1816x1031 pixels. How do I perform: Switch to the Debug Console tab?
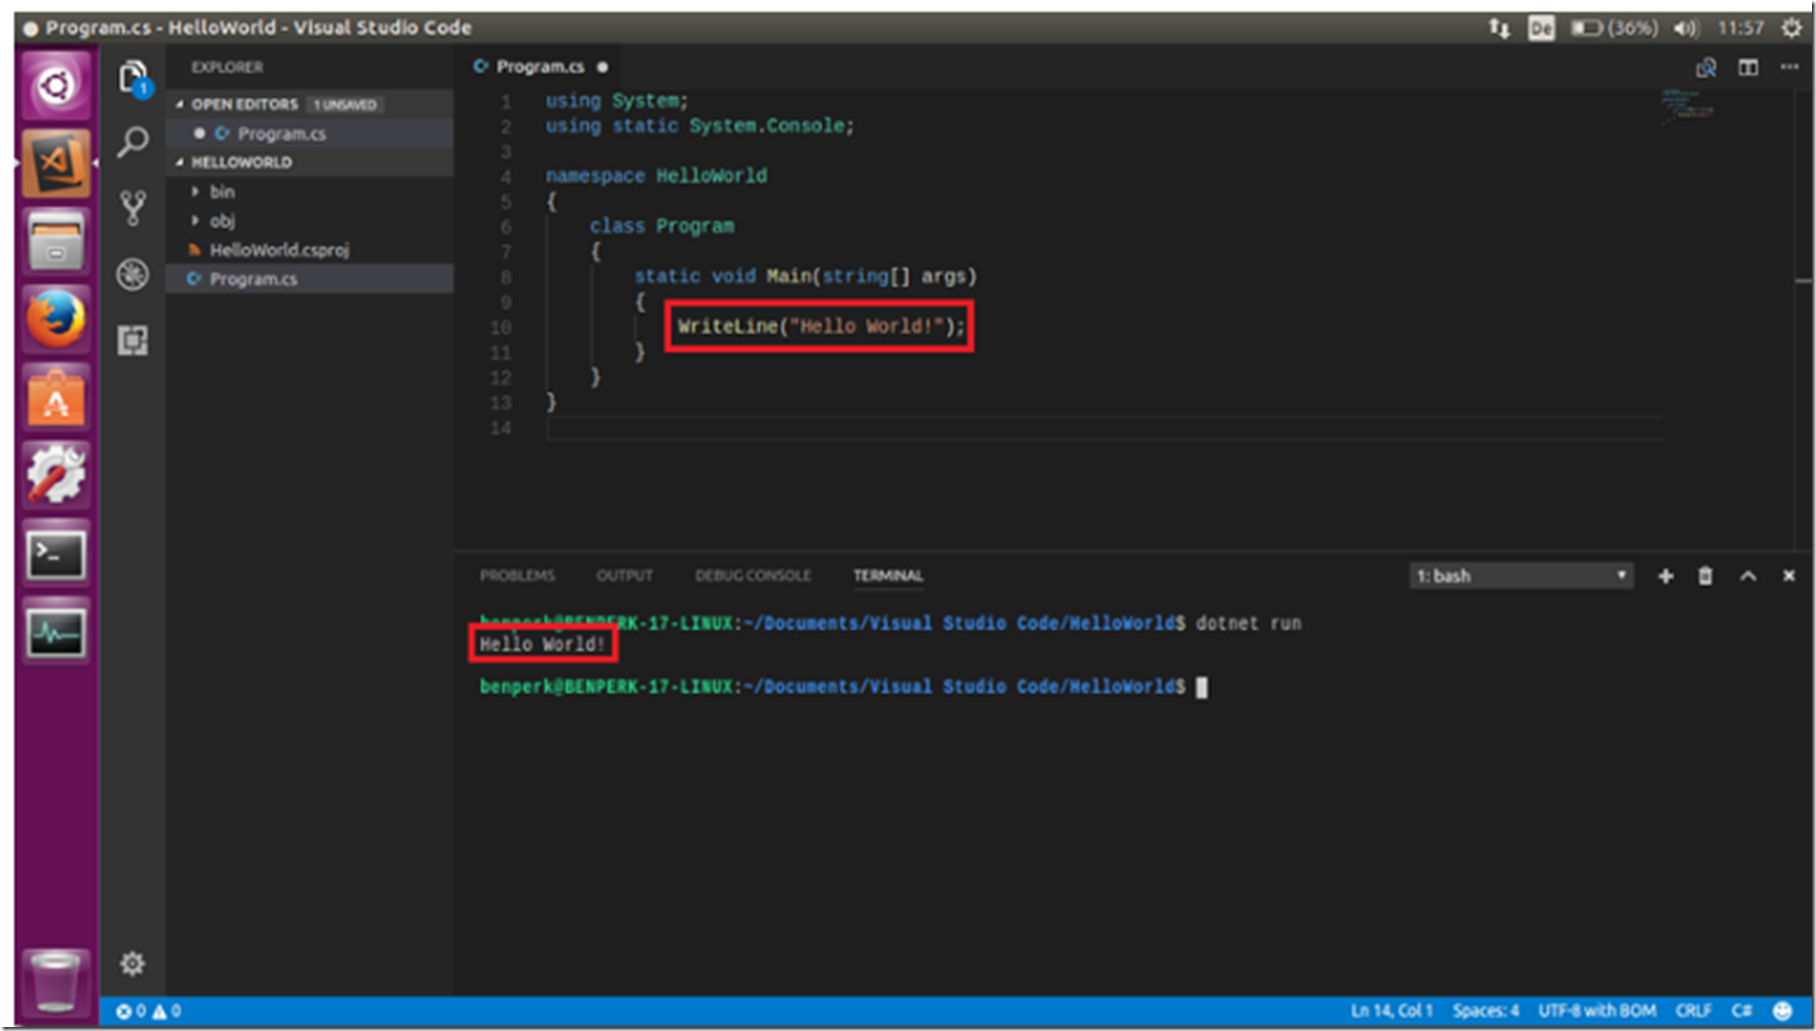[x=753, y=576]
